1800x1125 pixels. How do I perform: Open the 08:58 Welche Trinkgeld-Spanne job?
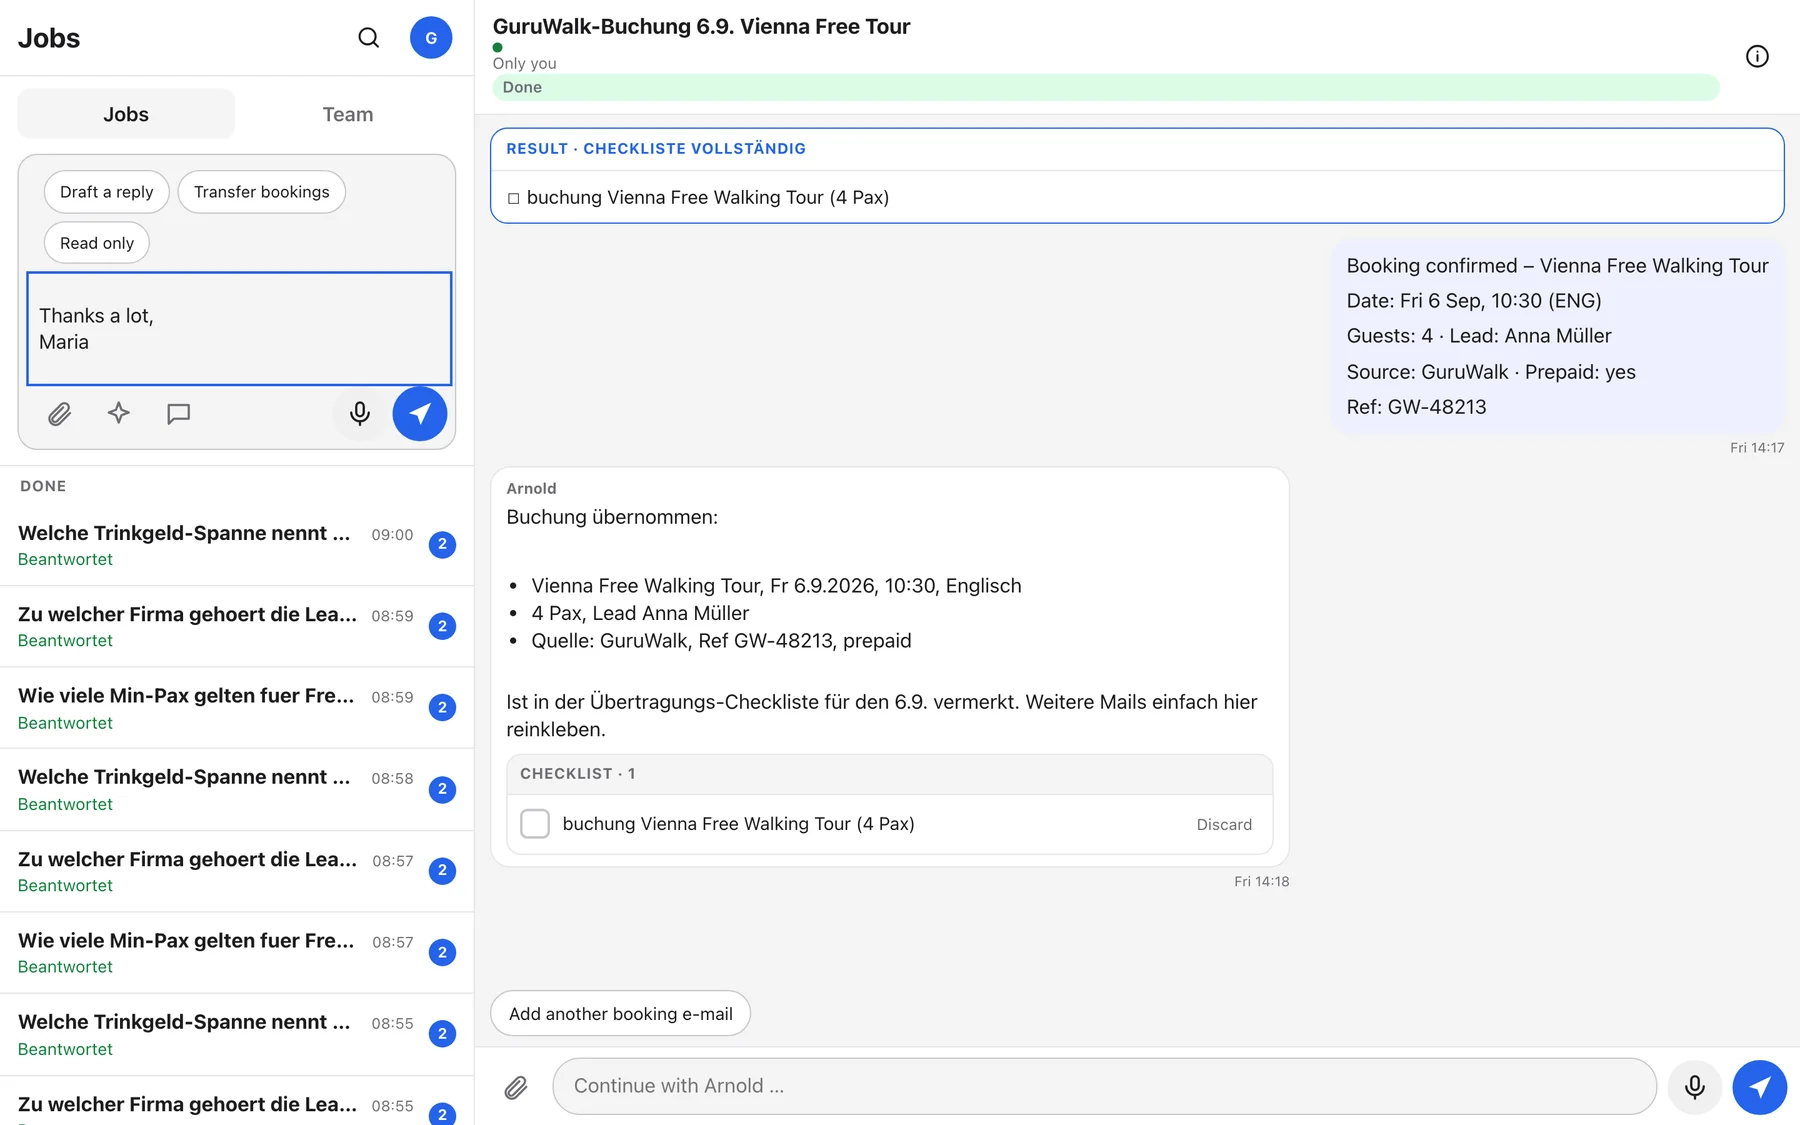(x=237, y=790)
